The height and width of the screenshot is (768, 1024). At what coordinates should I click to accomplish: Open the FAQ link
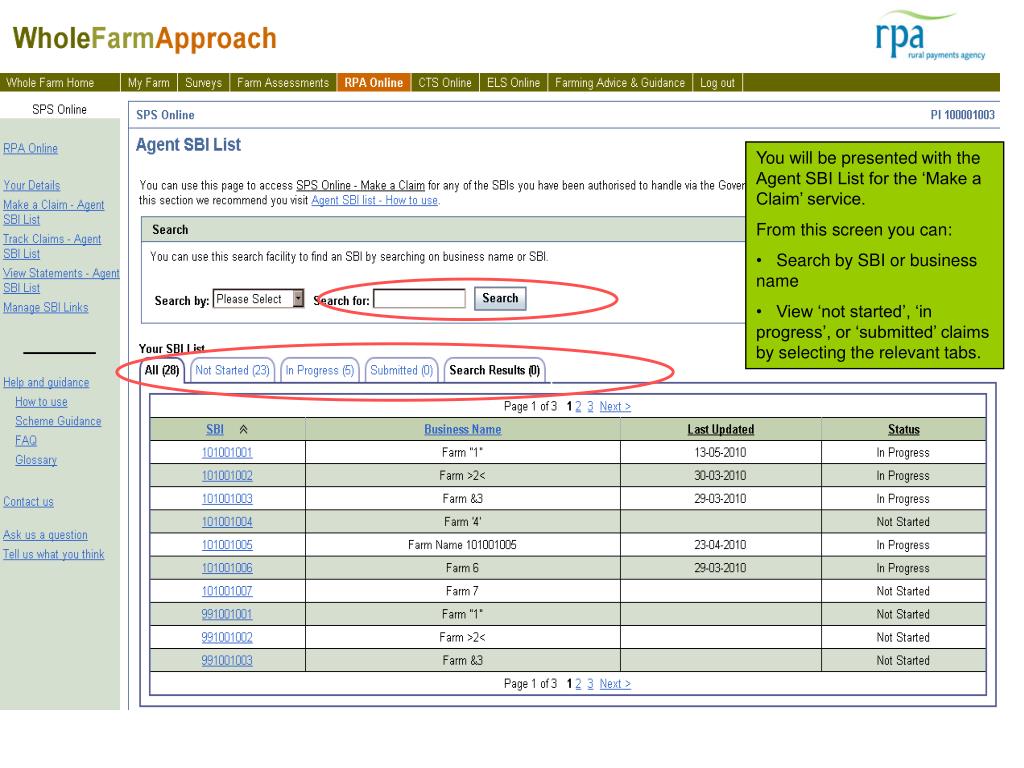point(26,441)
